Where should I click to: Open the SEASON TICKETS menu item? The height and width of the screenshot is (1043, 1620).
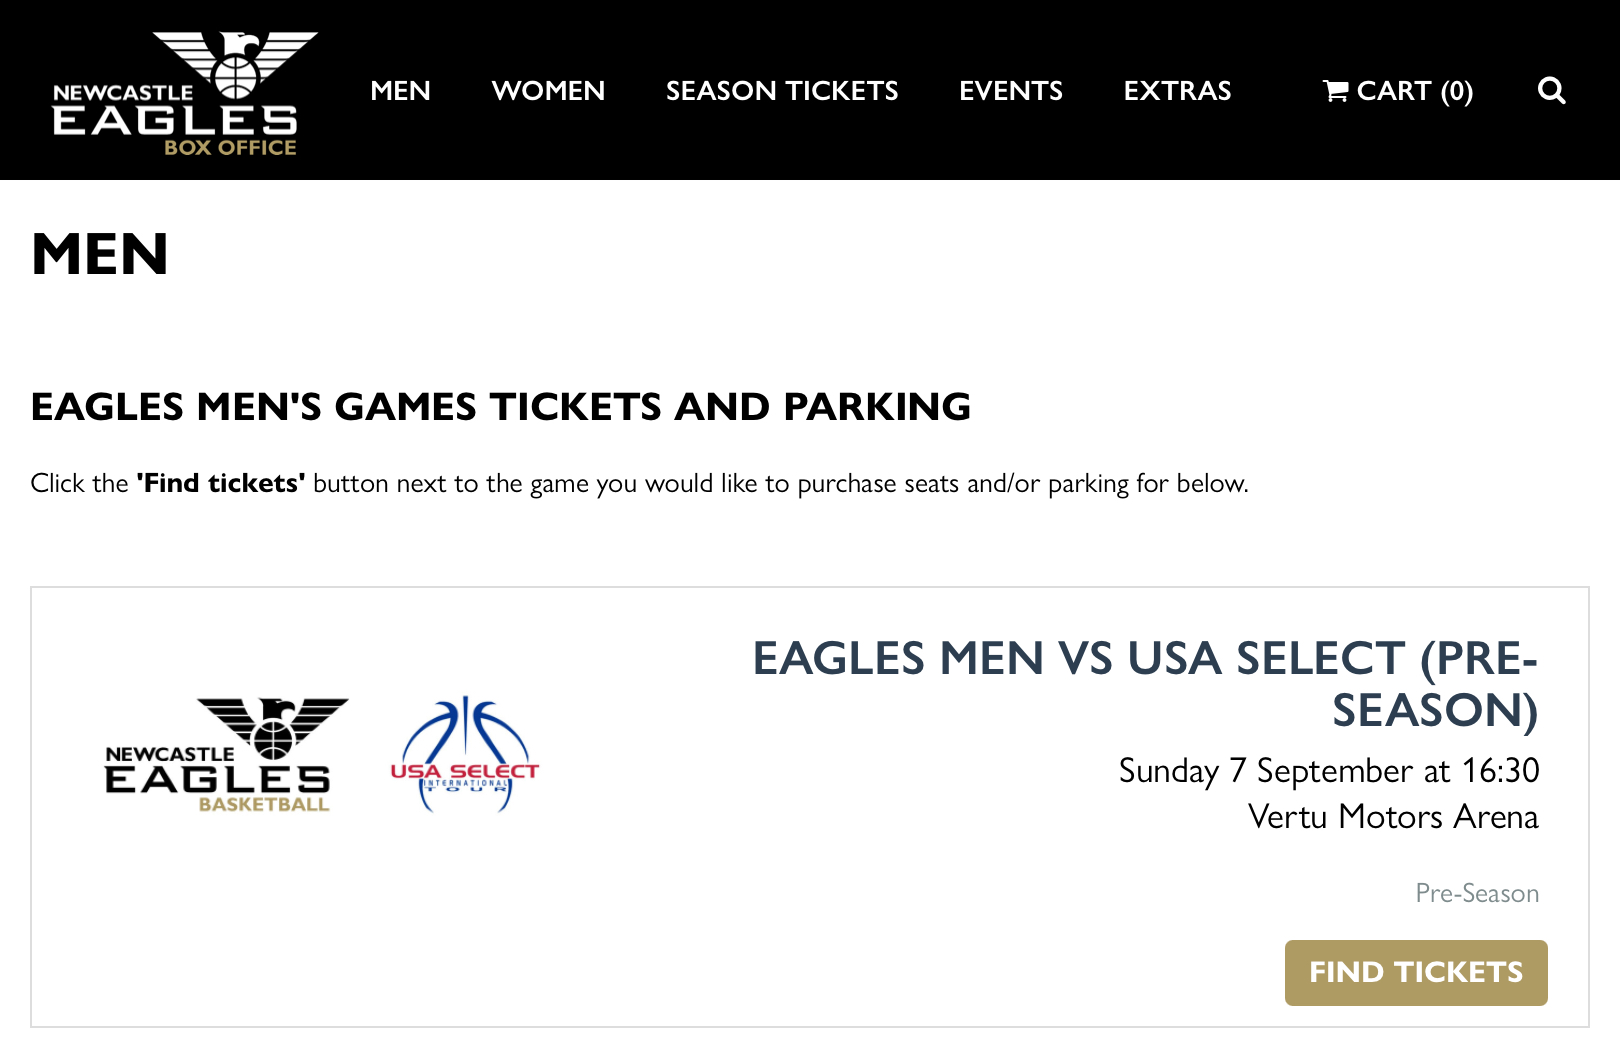[x=782, y=91]
